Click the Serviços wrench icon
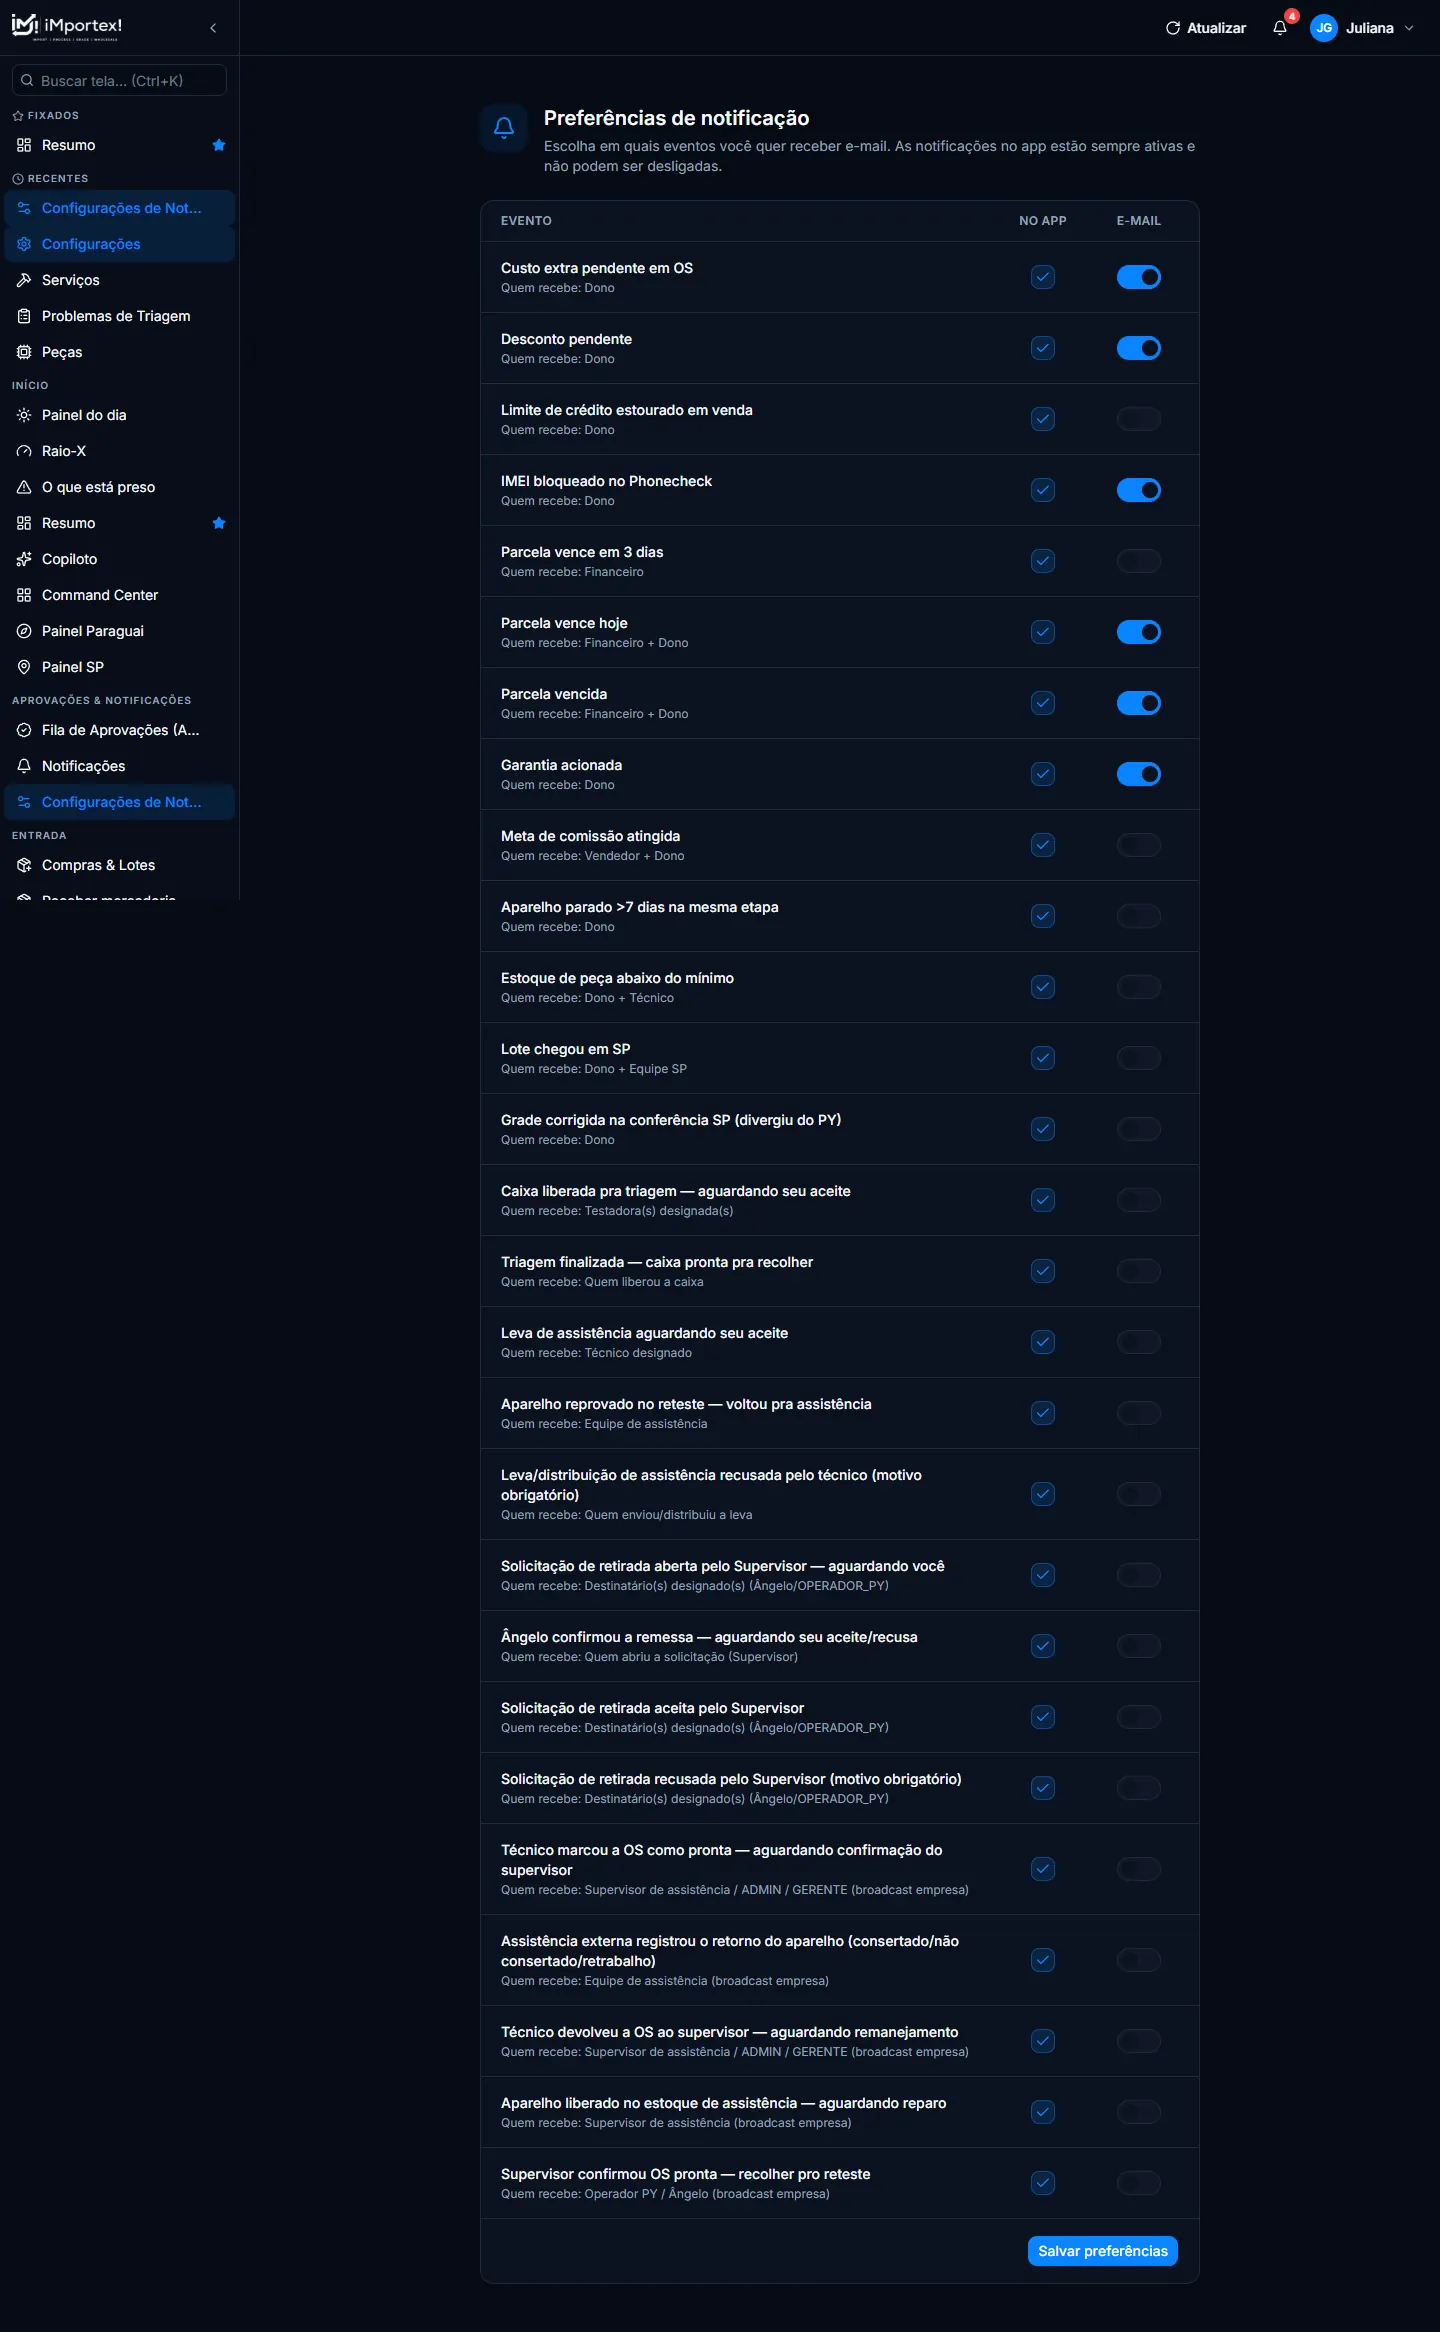This screenshot has width=1440, height=2332. click(24, 280)
